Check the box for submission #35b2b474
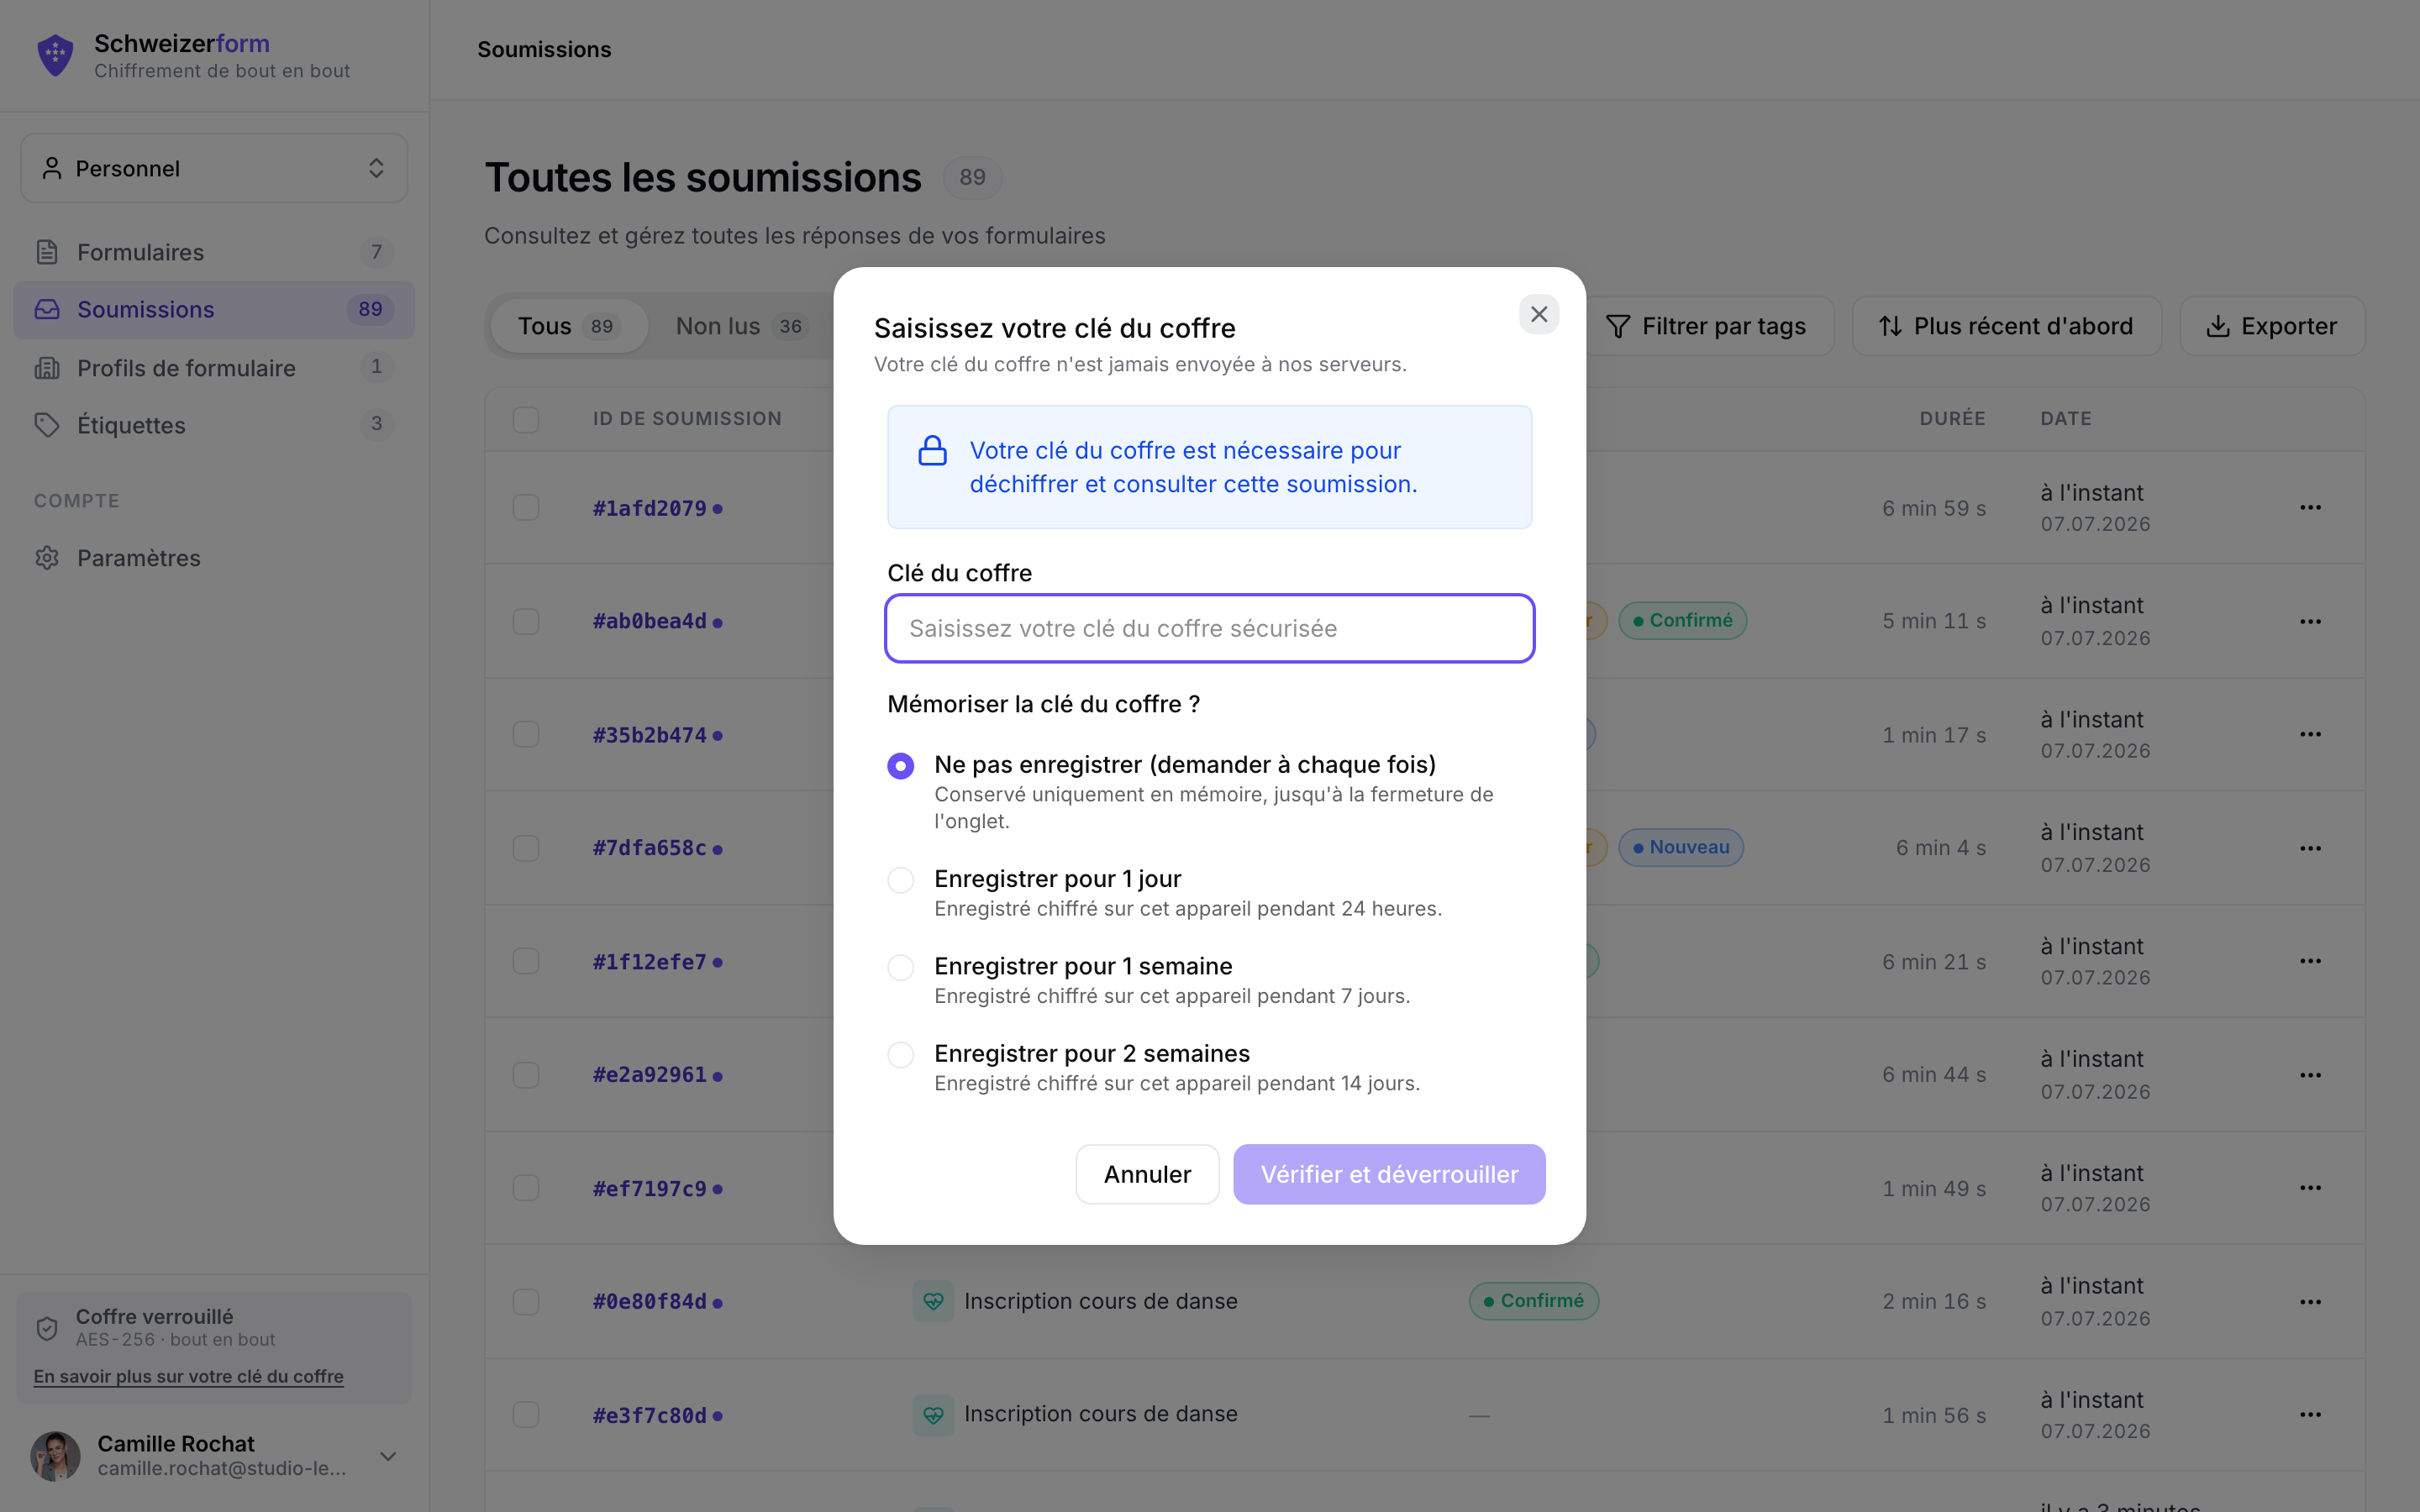 pyautogui.click(x=526, y=735)
